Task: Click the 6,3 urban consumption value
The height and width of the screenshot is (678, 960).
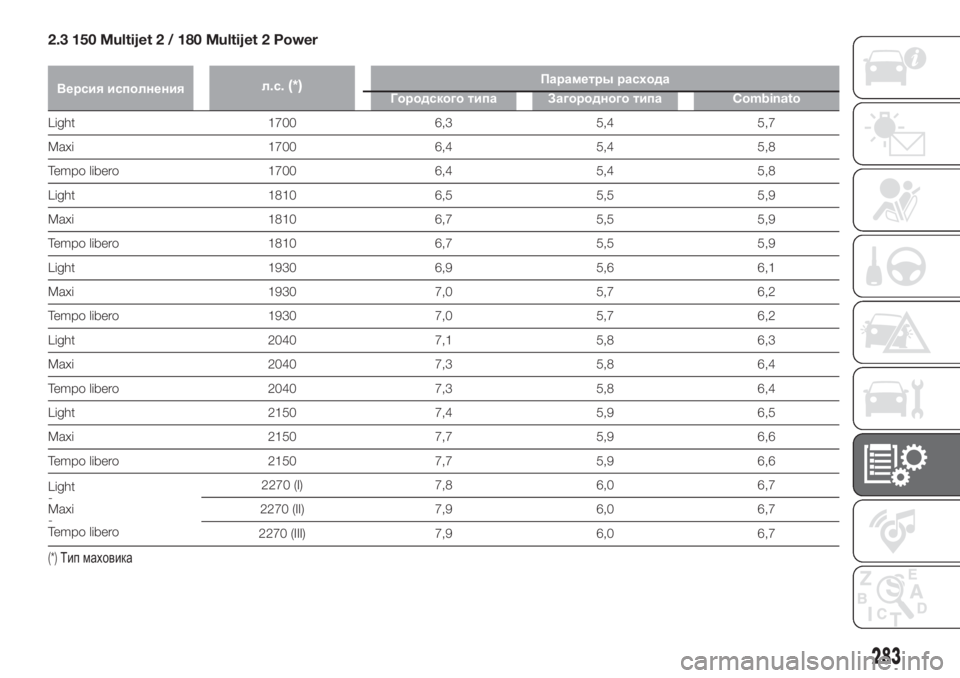Action: (443, 123)
